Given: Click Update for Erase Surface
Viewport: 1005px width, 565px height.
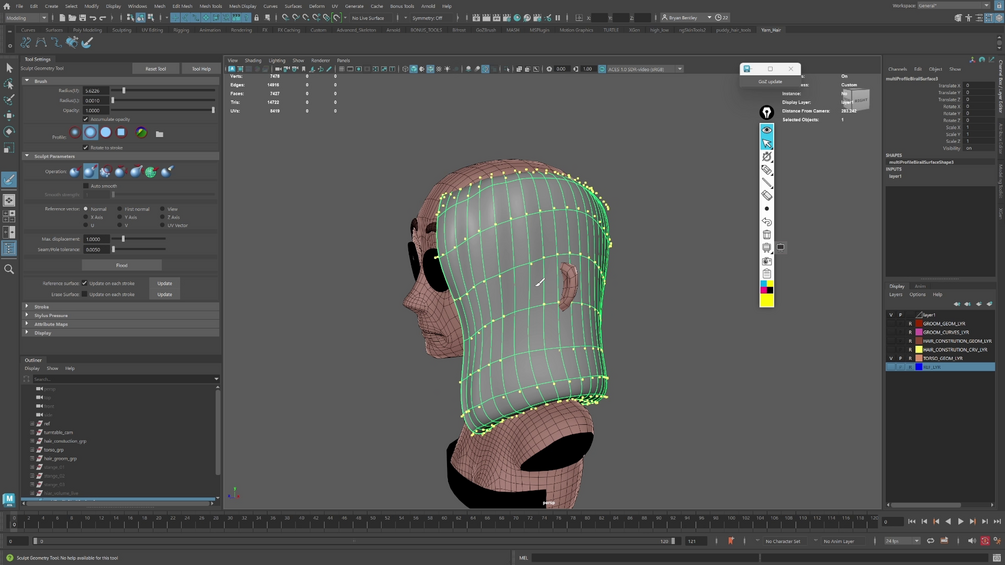Looking at the screenshot, I should pos(165,295).
